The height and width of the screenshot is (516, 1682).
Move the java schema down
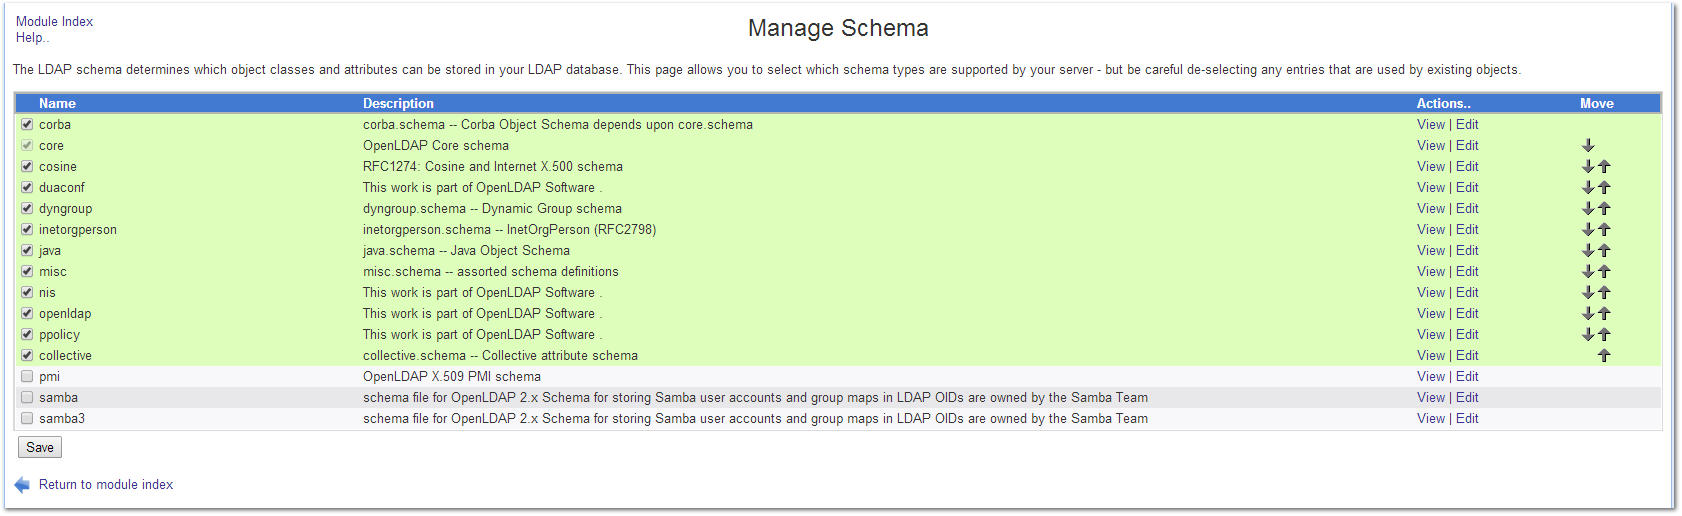(x=1587, y=251)
